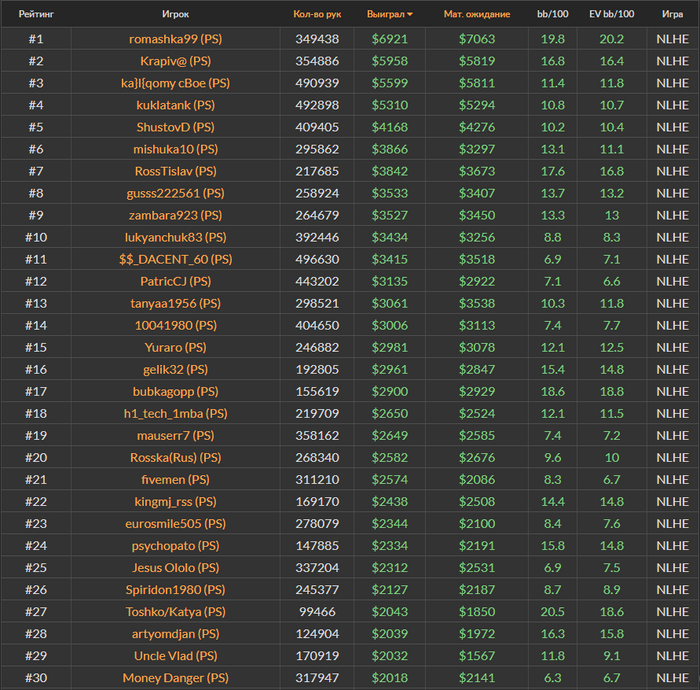This screenshot has height=690, width=700.
Task: Click zambara923 (PS) player name
Action: 175,215
